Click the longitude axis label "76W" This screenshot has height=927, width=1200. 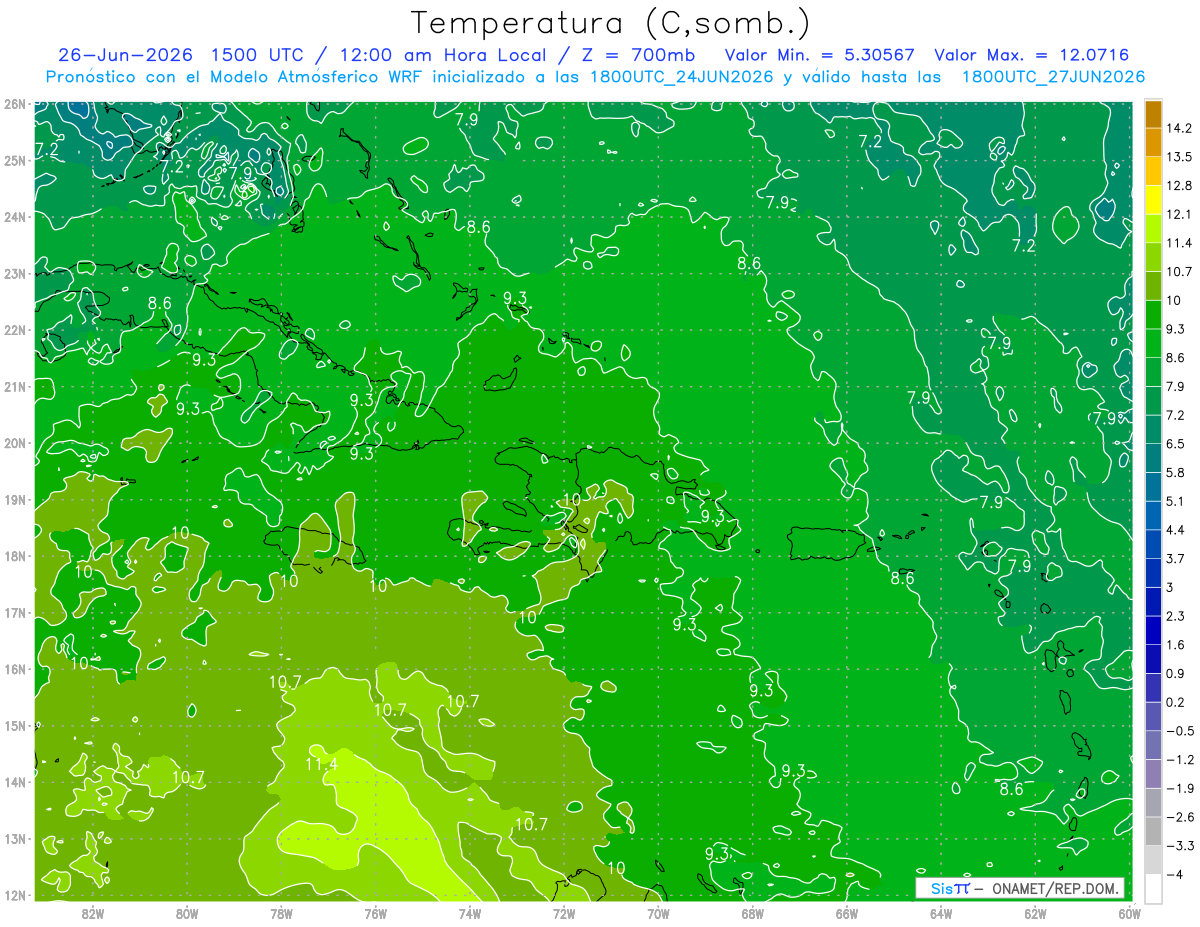click(x=375, y=913)
